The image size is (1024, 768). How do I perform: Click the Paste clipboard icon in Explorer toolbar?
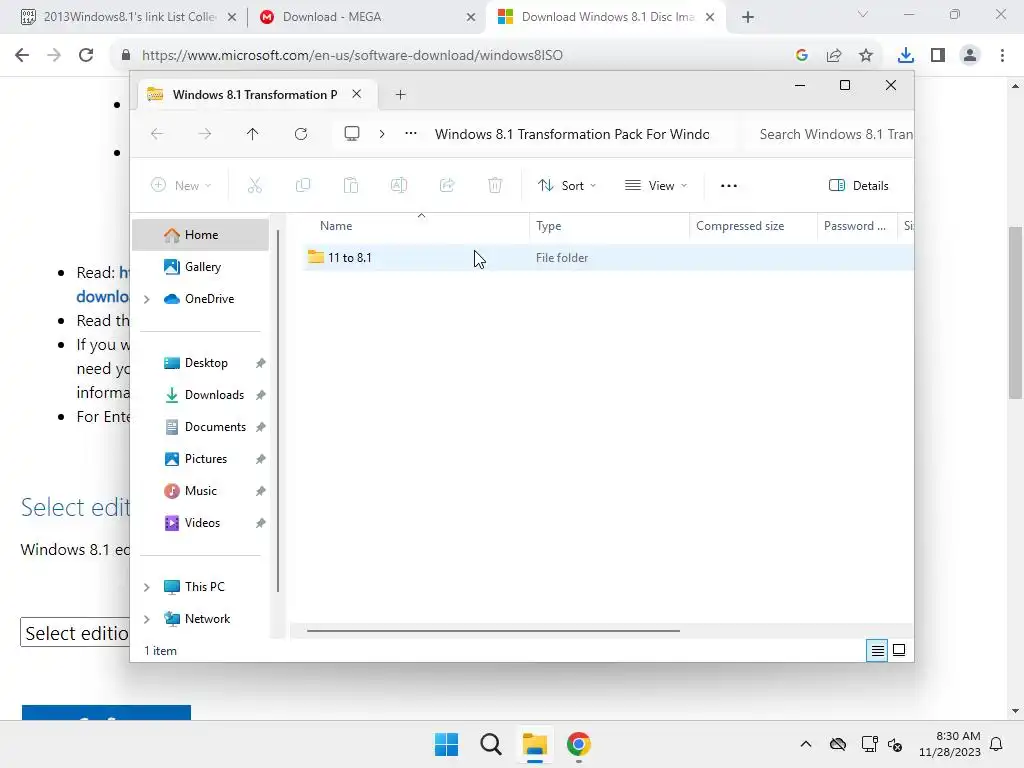[351, 185]
